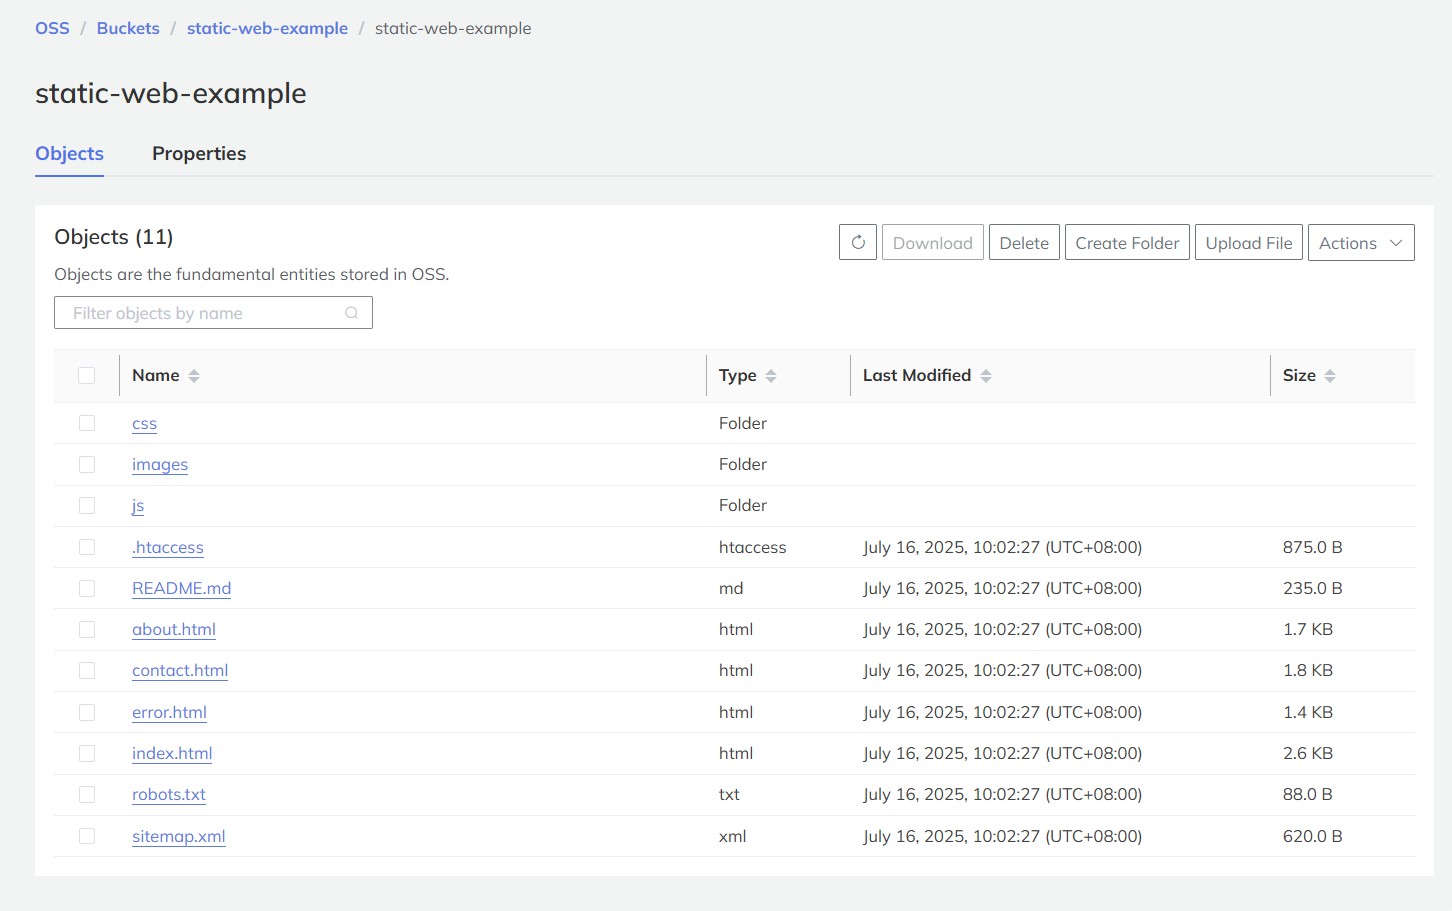1452x911 pixels.
Task: Select the index.html row checkbox
Action: 87,754
